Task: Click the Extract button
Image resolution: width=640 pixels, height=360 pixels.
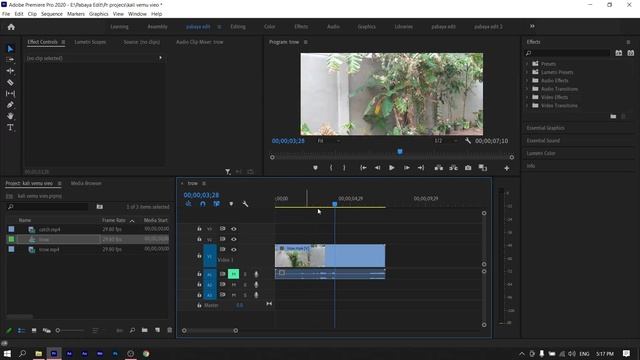Action: click(x=453, y=168)
